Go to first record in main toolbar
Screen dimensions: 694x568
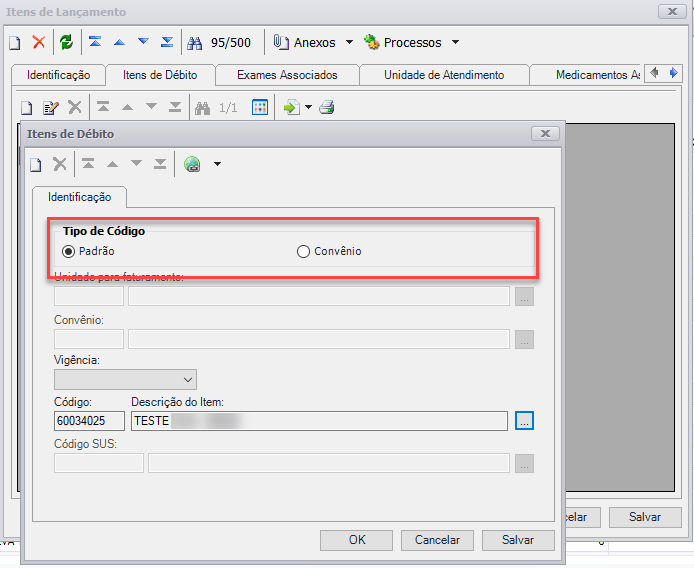pyautogui.click(x=95, y=42)
